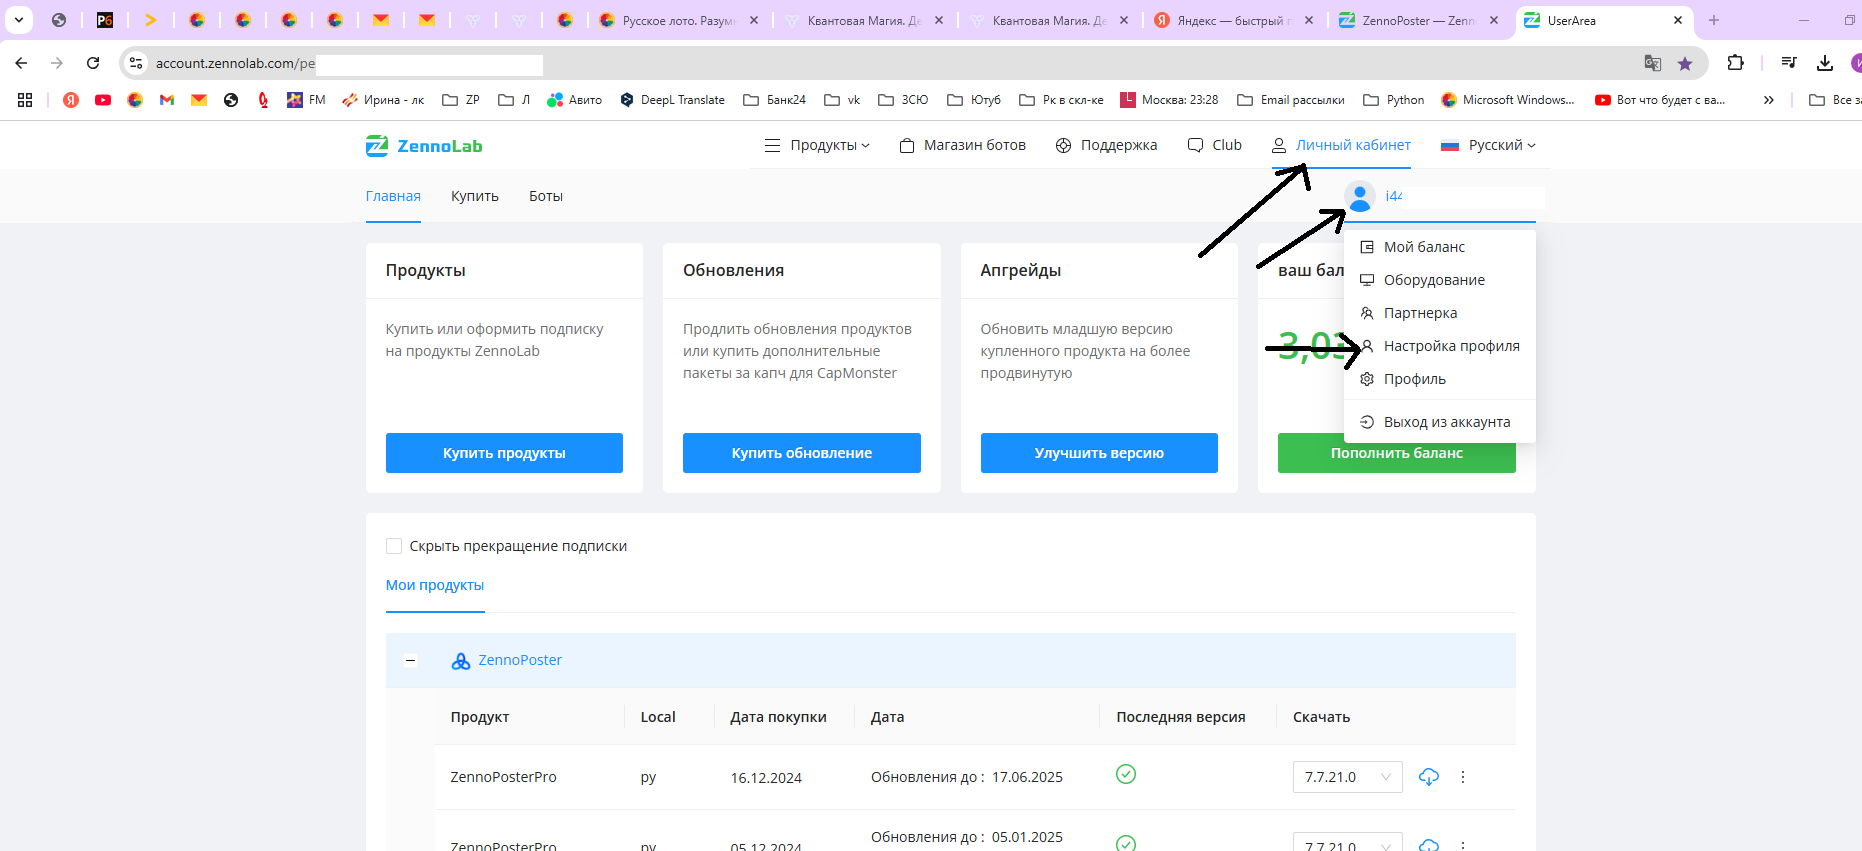Show more bookmarks chevron
The height and width of the screenshot is (851, 1862).
[x=1769, y=100]
